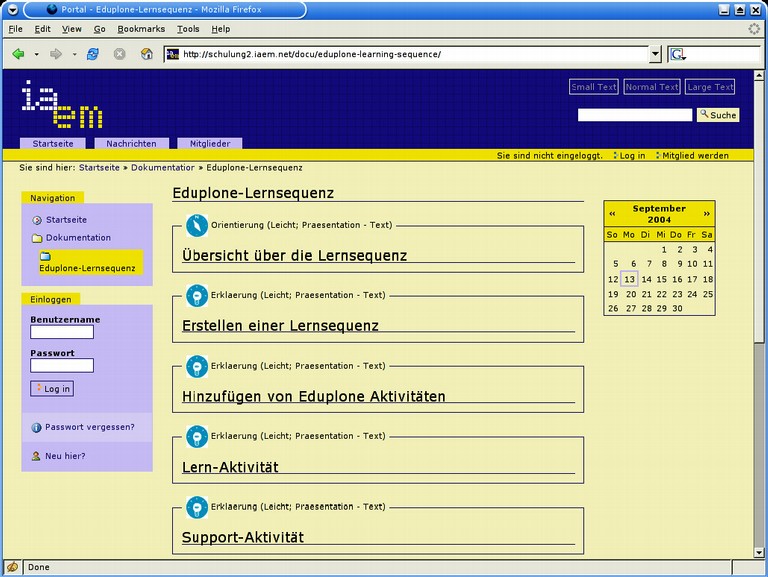Click the compass icon beside Orientierung
This screenshot has width=768, height=577.
[197, 225]
